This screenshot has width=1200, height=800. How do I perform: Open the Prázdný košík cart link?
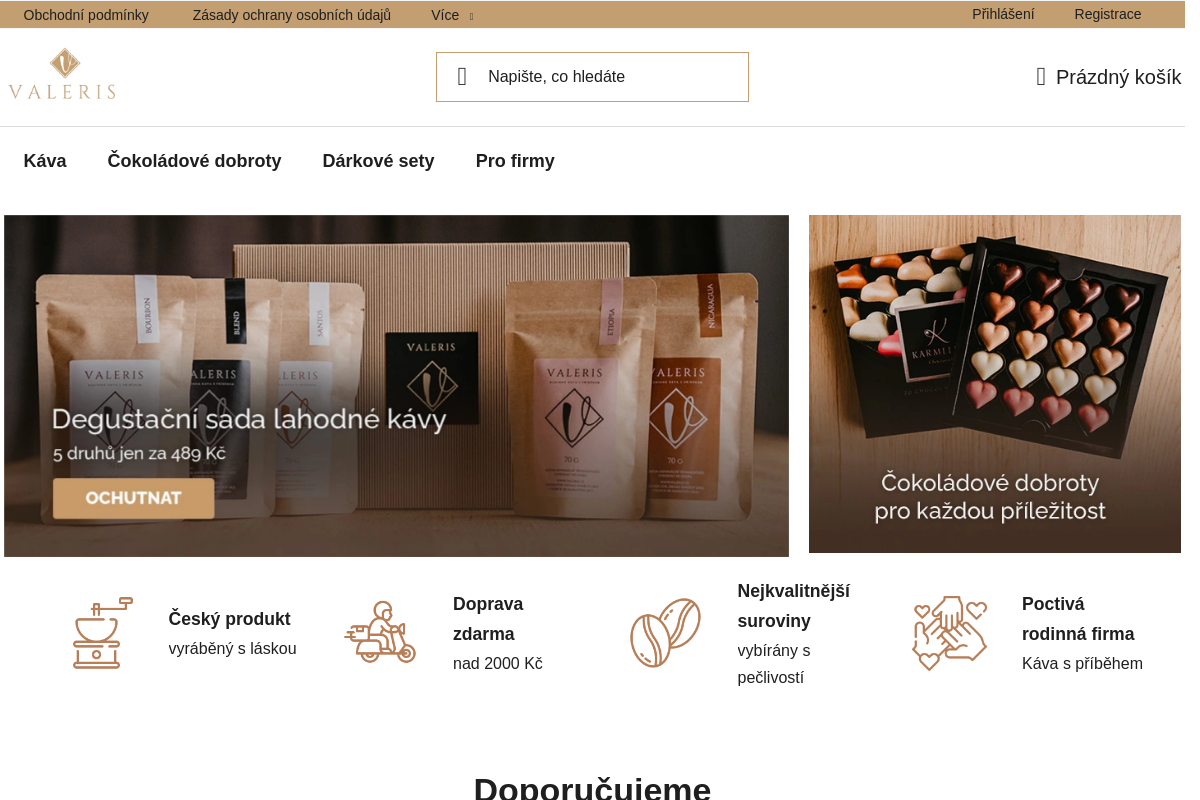[x=1108, y=77]
